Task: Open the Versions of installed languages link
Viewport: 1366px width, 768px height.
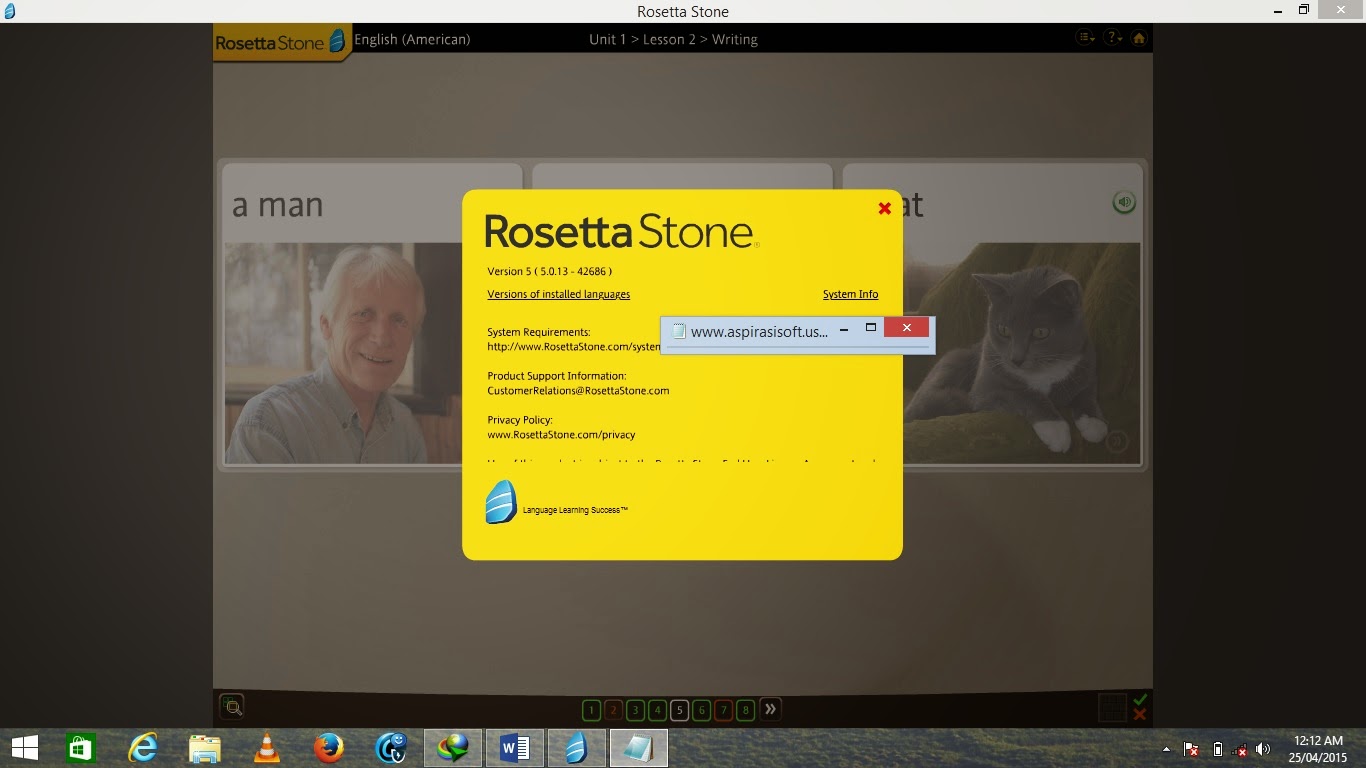Action: coord(558,294)
